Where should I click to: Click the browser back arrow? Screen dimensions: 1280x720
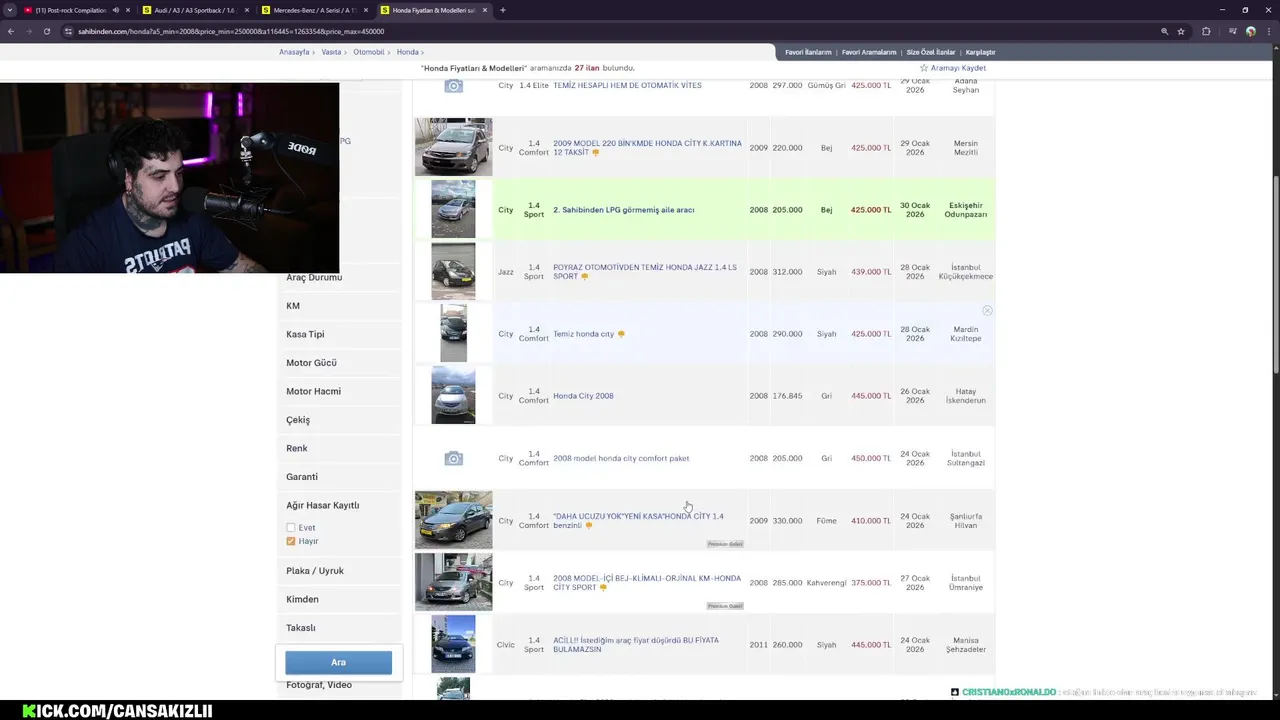click(x=10, y=31)
